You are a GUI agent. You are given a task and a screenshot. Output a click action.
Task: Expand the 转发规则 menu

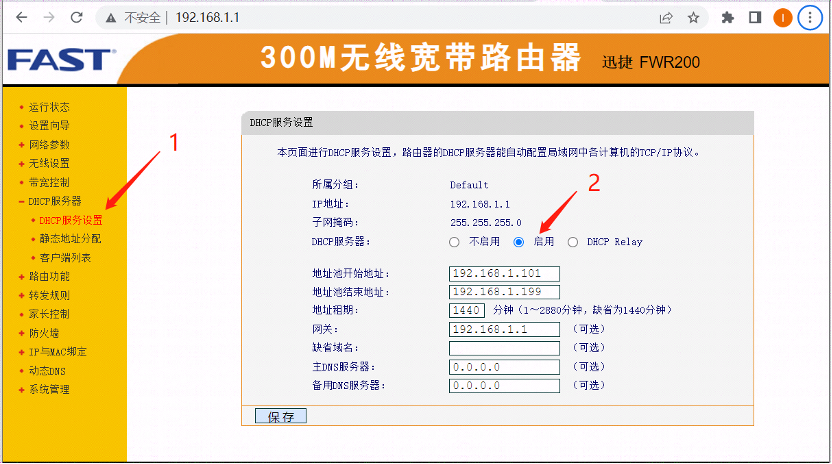click(x=49, y=295)
